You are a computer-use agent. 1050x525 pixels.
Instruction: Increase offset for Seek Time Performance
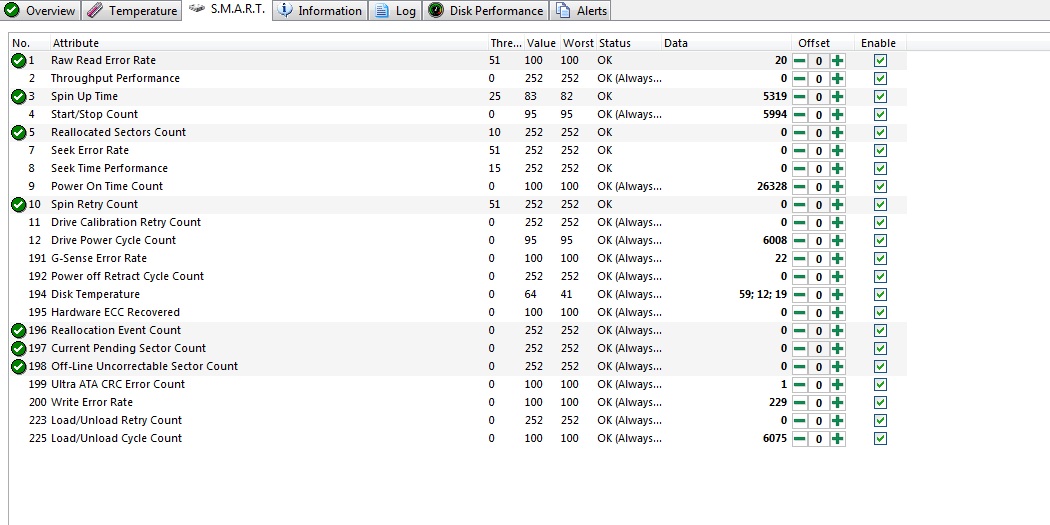tap(837, 169)
